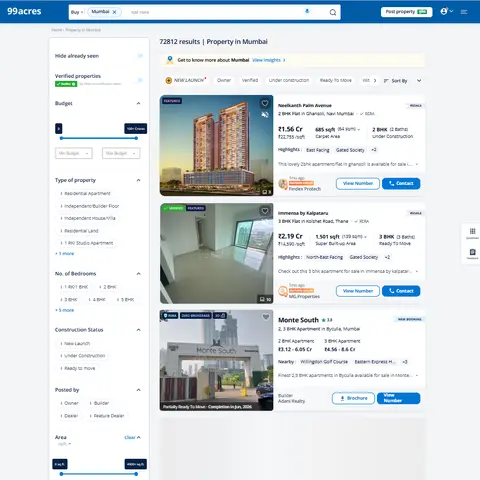This screenshot has height=480, width=480.
Task: Click the microphone voice search icon
Action: point(307,12)
